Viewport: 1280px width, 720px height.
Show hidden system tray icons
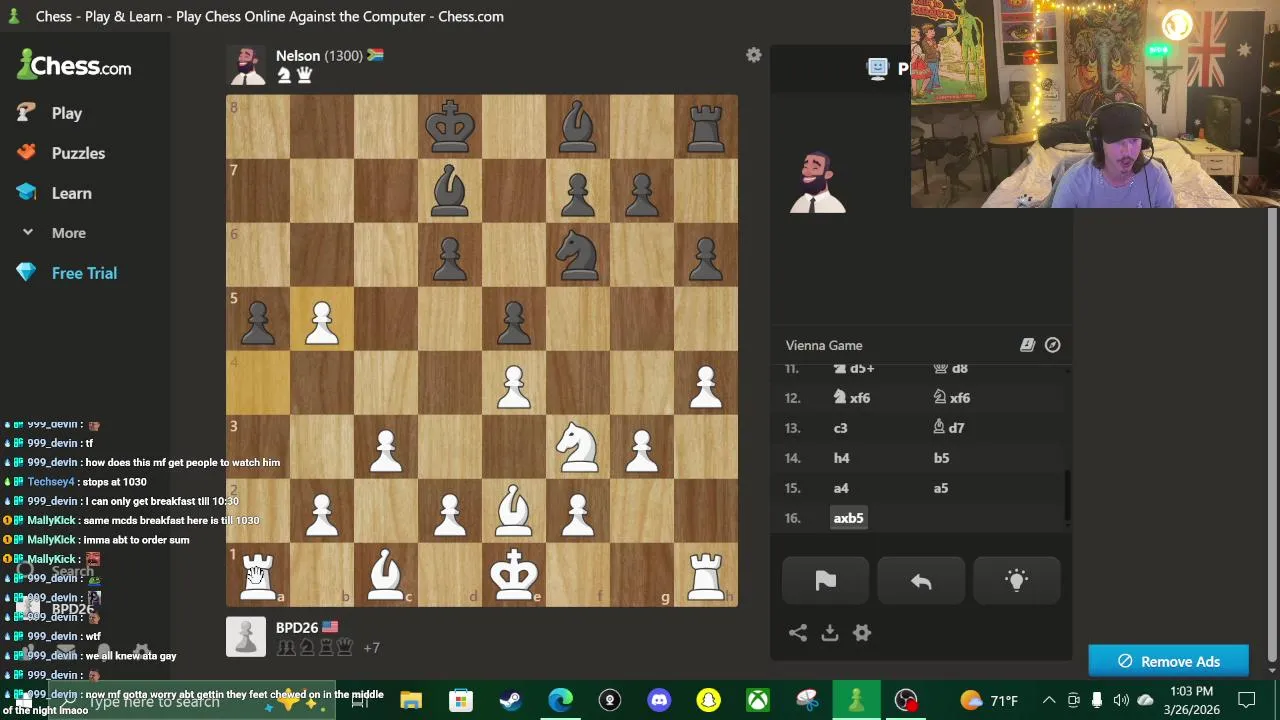(1049, 700)
